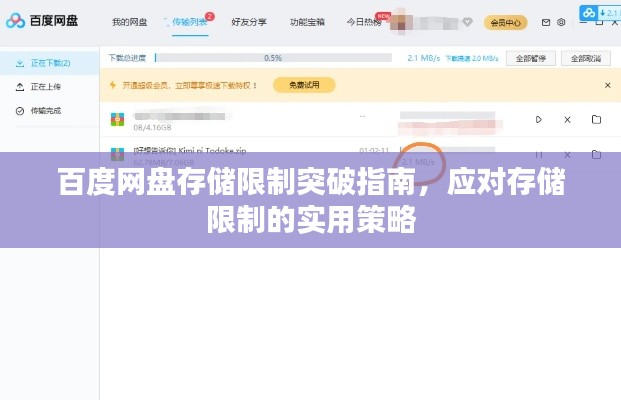Screen dimensions: 621x400
Task: Open the floating download speed widget
Action: 600,13
